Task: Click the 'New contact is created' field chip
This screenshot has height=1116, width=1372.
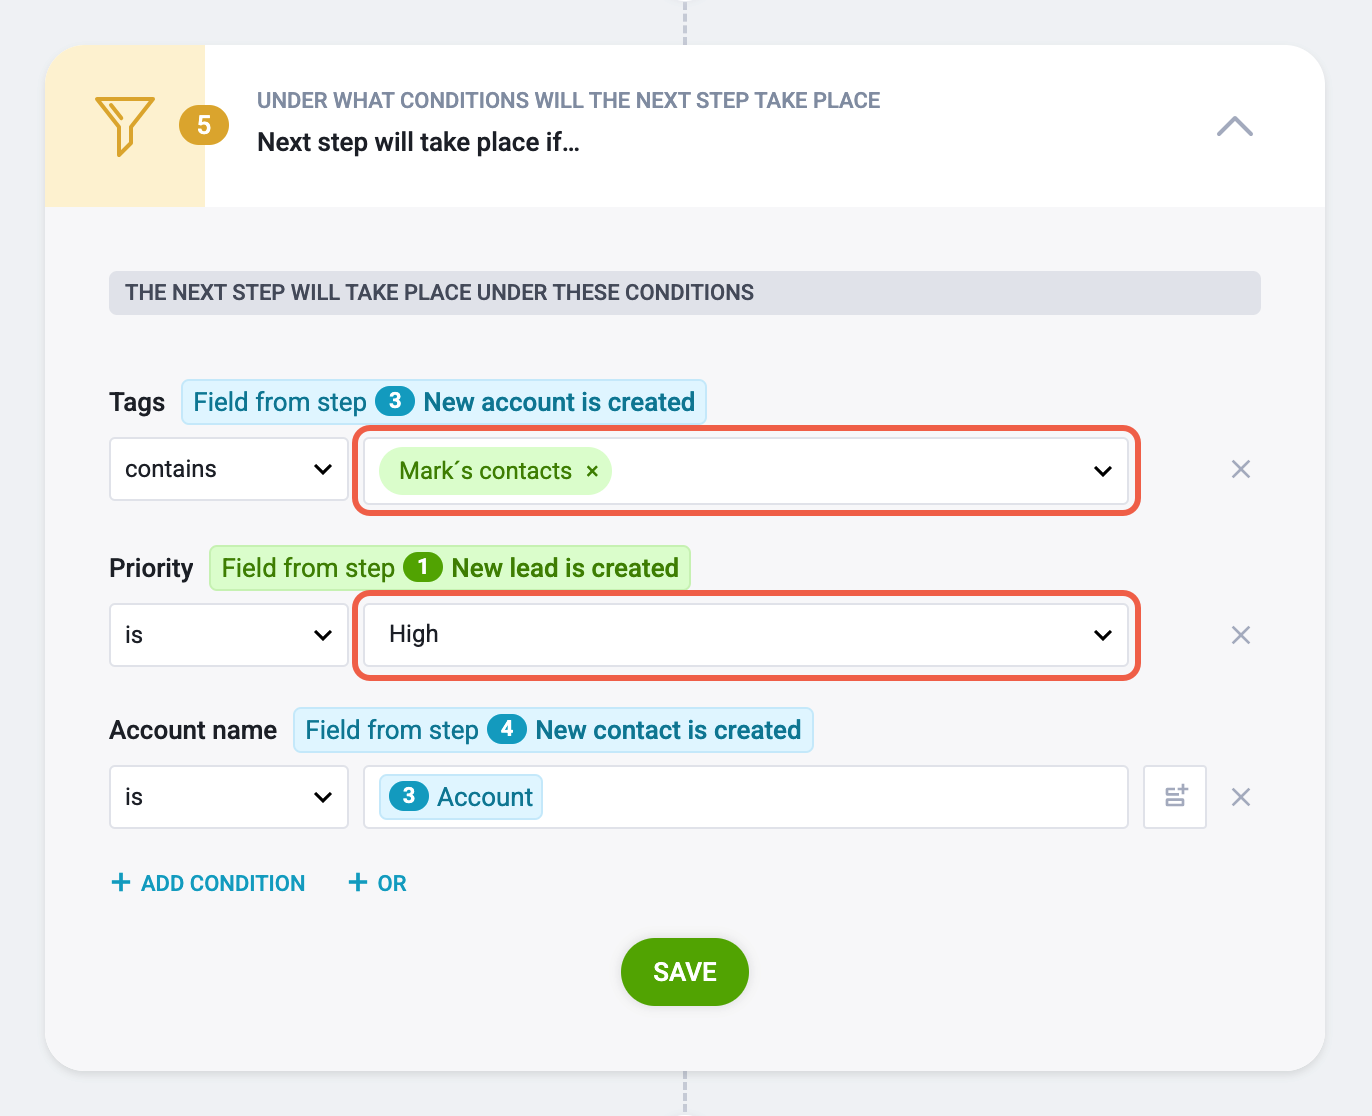Action: (x=553, y=730)
